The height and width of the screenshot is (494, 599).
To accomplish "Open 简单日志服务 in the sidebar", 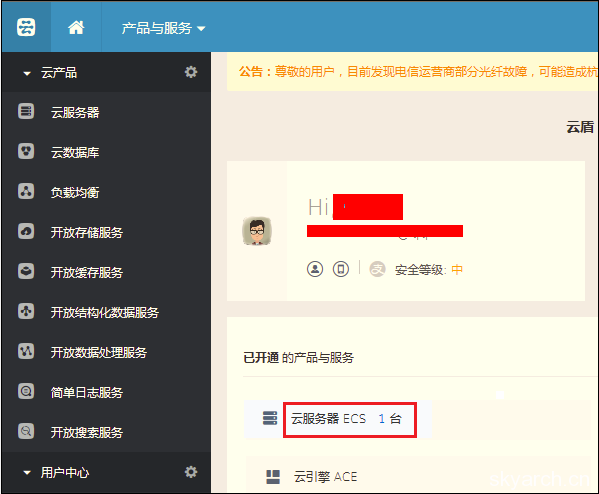I will [x=87, y=393].
